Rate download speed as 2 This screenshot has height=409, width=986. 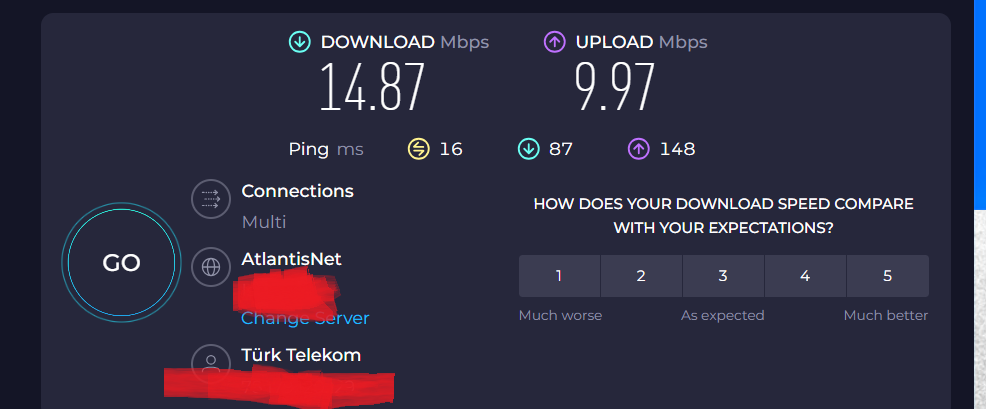click(641, 276)
